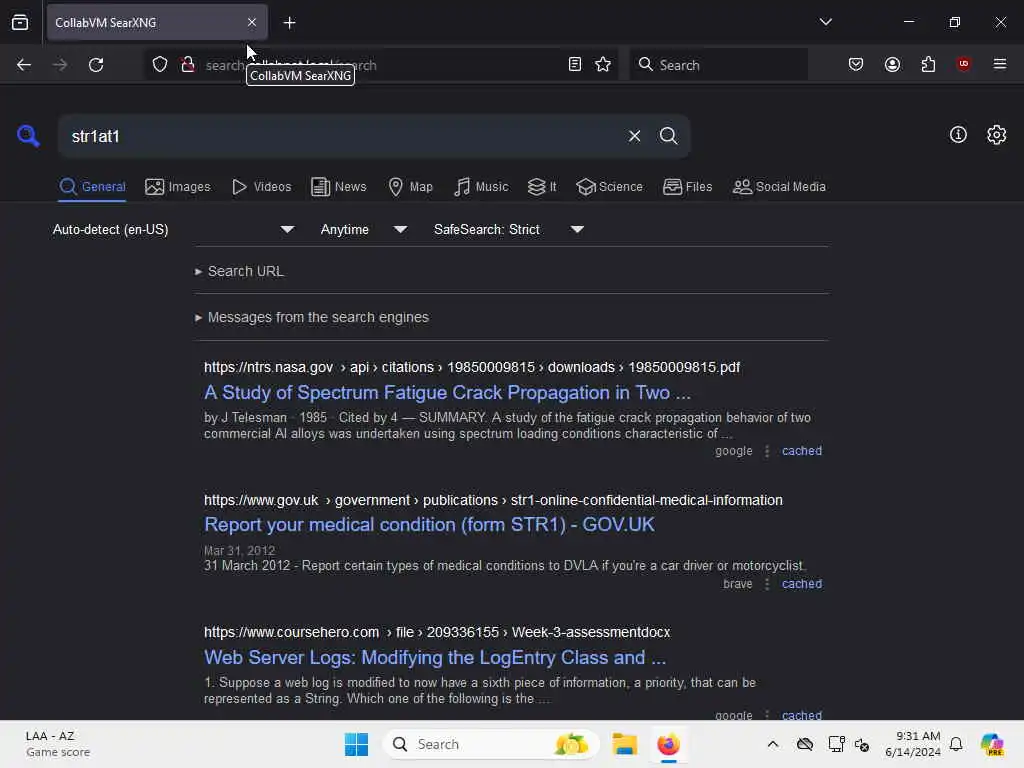Select the General search tab

92,187
